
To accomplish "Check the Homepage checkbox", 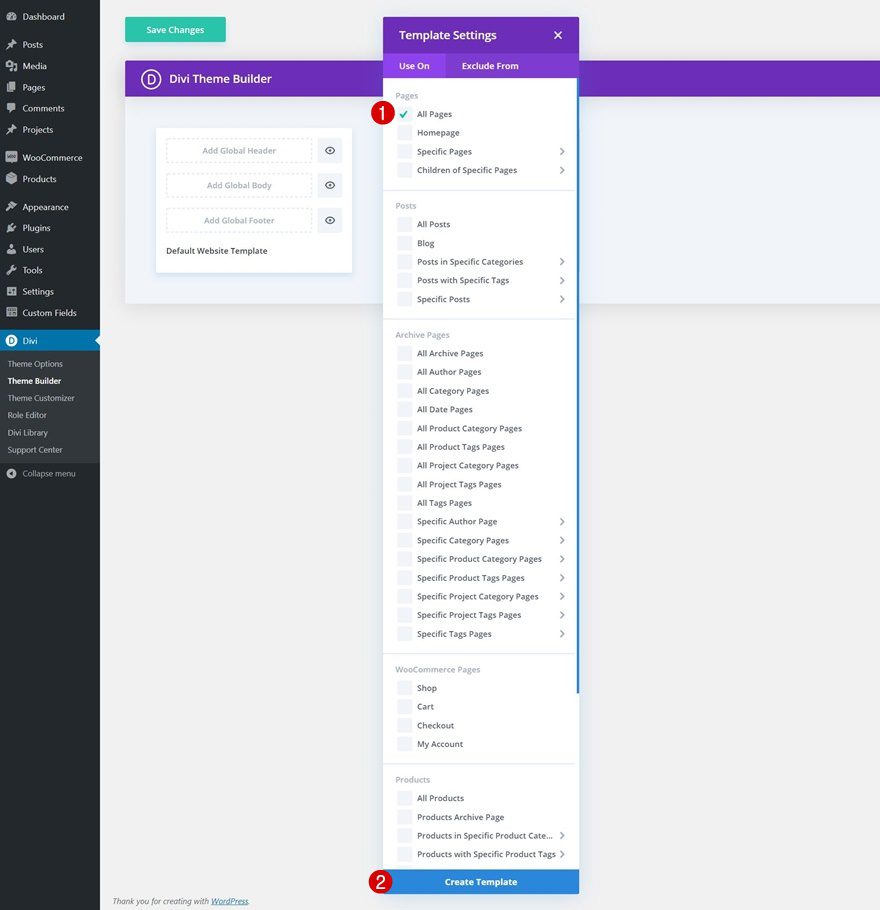I will (406, 132).
